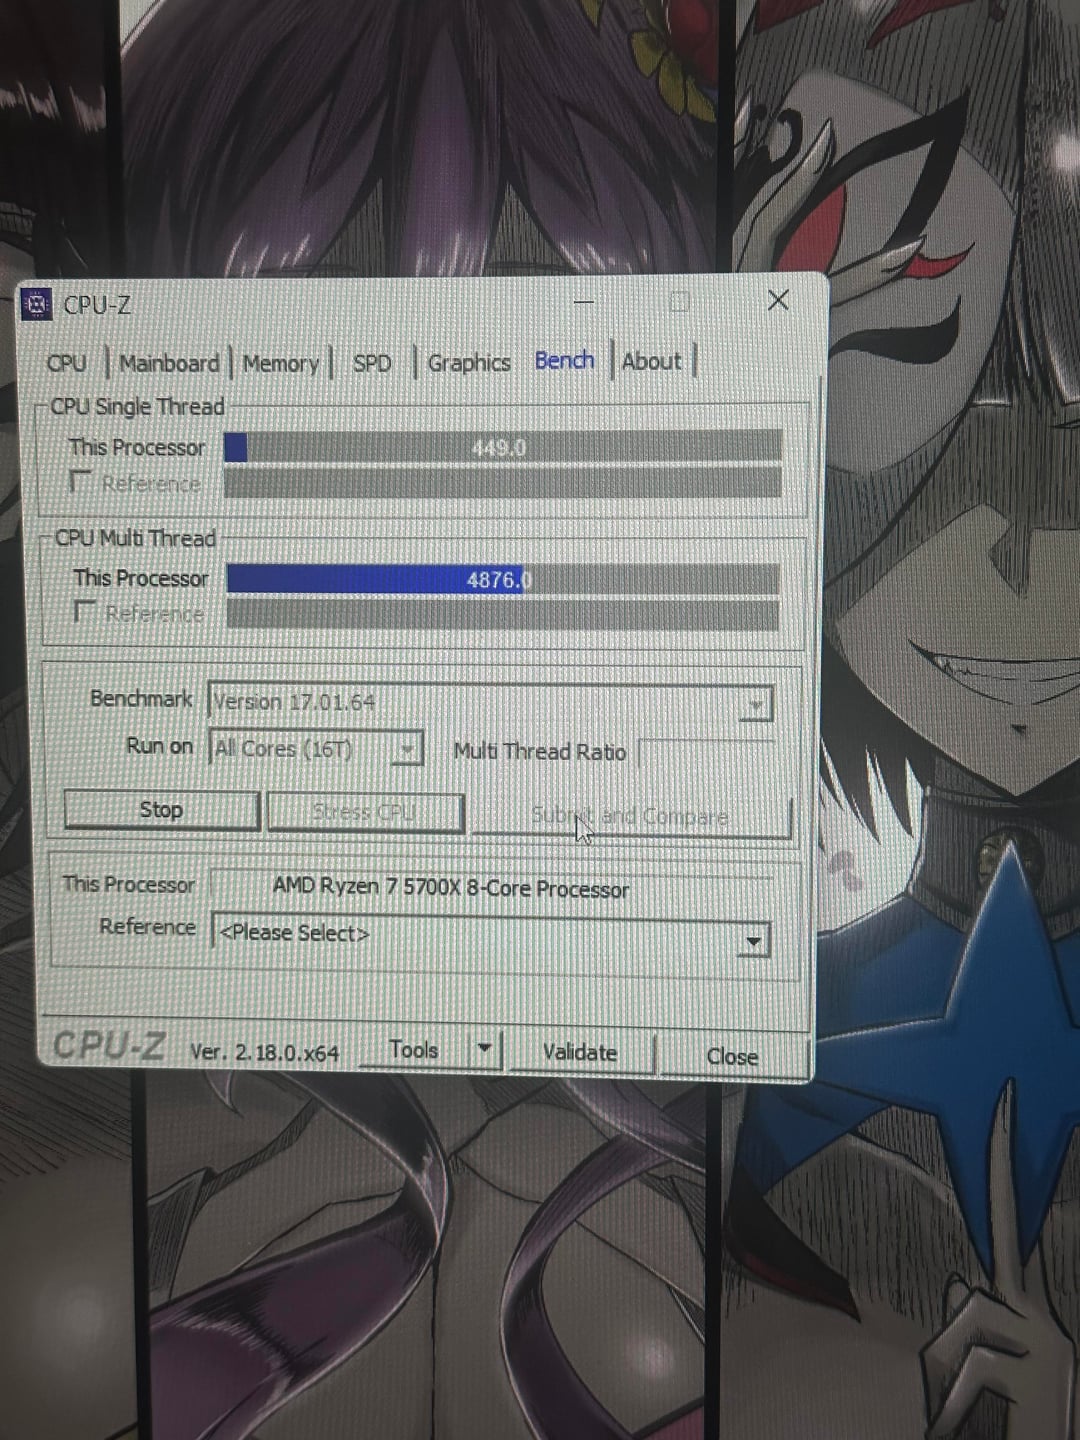The width and height of the screenshot is (1080, 1440).
Task: Click the Single Thread reference bar
Action: click(x=503, y=482)
